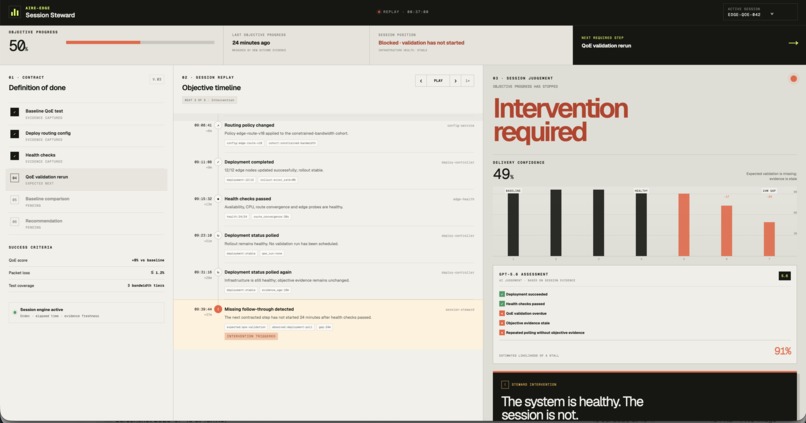Click the '24 minutes ago' last progress value
The height and width of the screenshot is (423, 806).
[251, 43]
